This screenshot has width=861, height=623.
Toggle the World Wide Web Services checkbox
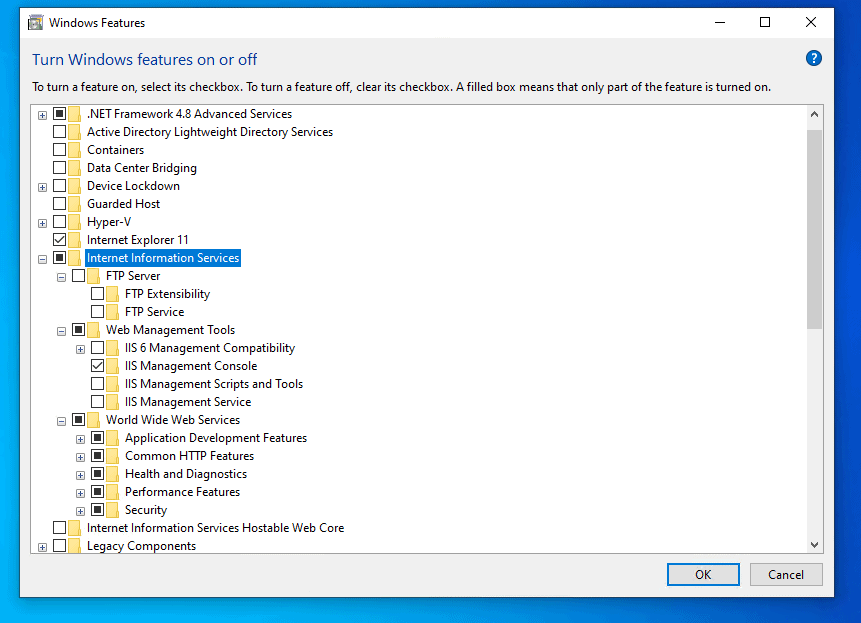pos(79,420)
